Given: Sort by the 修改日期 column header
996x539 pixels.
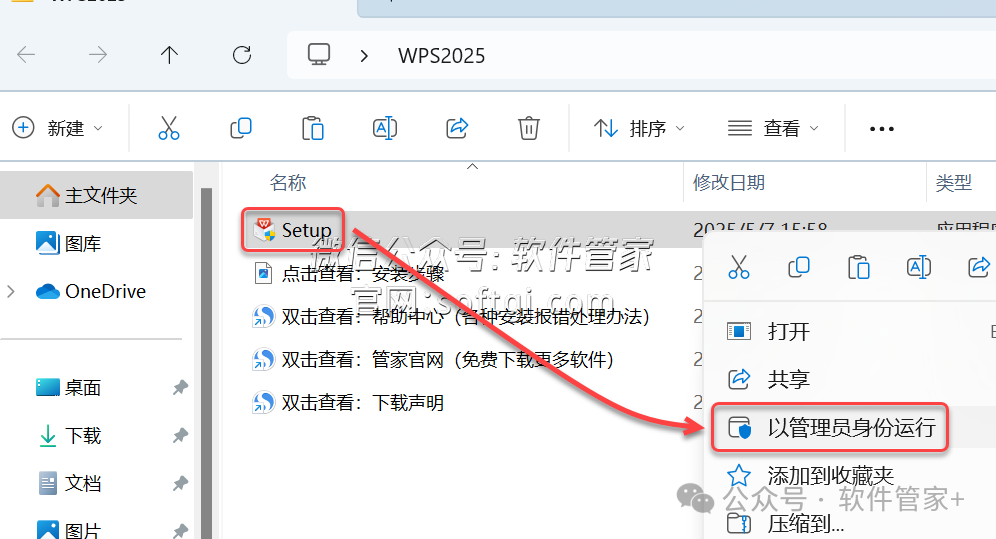Looking at the screenshot, I should 729,183.
